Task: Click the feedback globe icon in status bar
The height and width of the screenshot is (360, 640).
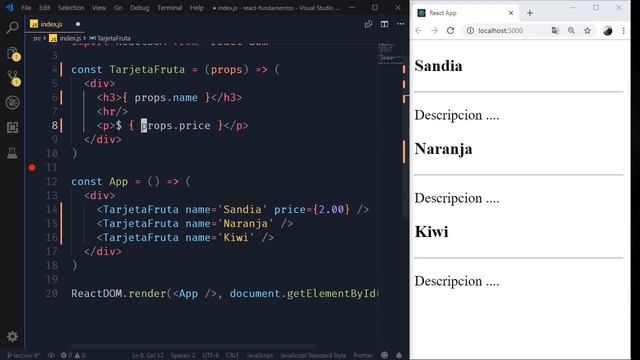Action: click(x=384, y=355)
